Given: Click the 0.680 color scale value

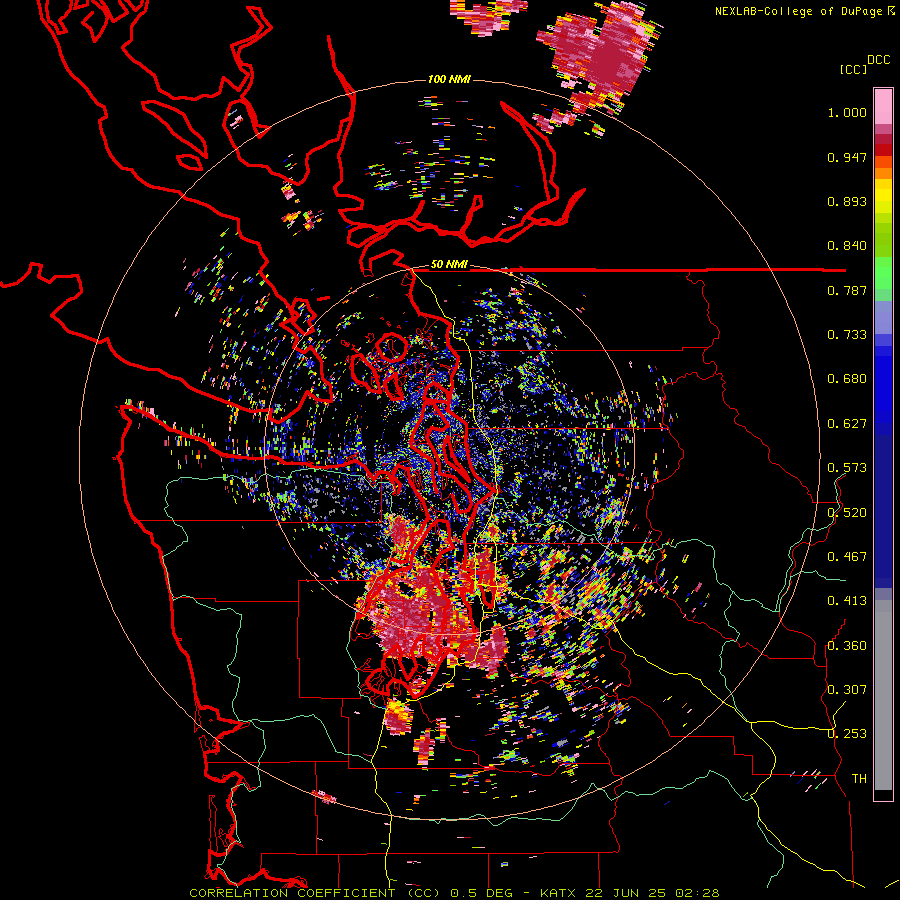Looking at the screenshot, I should pyautogui.click(x=847, y=379).
